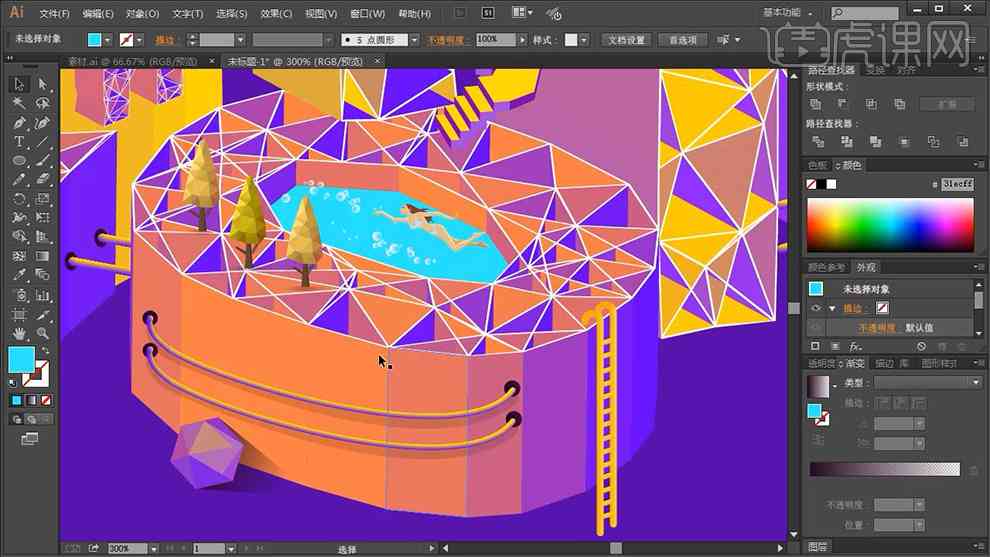Click the orange 描边 stroke link
Image resolution: width=990 pixels, height=557 pixels.
(x=165, y=40)
